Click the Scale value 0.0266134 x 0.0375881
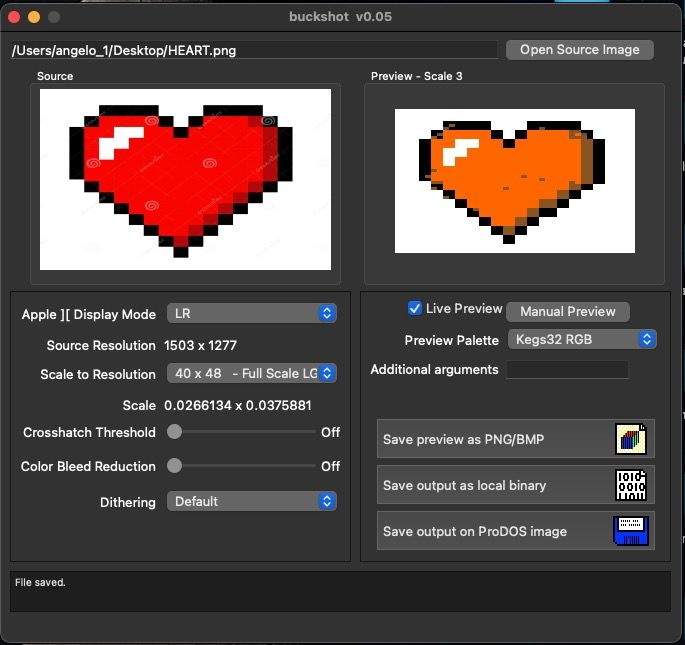 pos(238,406)
